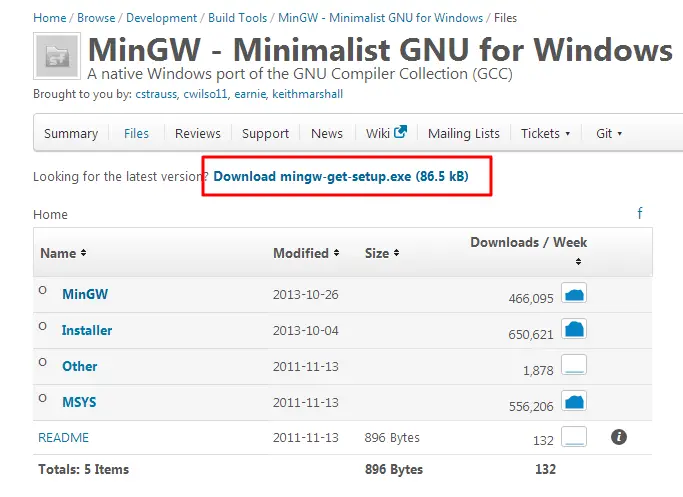The width and height of the screenshot is (683, 497).
Task: View Other folder download stats chart icon
Action: (x=574, y=365)
